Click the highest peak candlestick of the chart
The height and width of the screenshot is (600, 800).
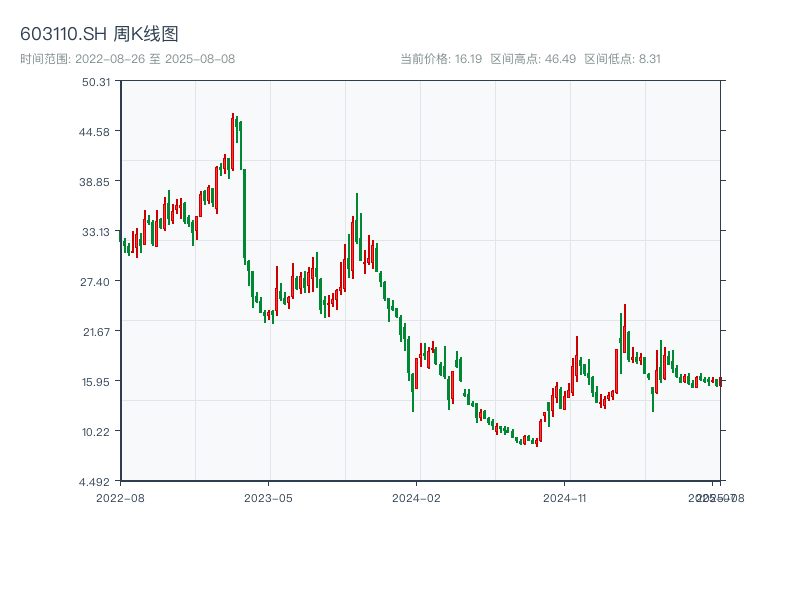click(233, 140)
